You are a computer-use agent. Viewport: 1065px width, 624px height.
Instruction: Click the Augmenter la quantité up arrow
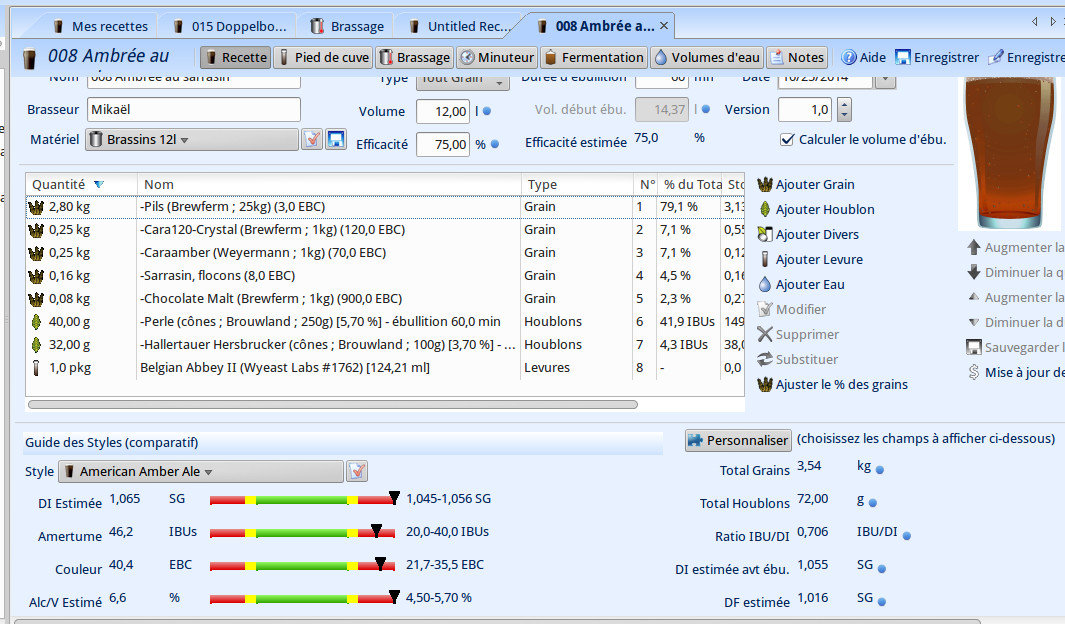coord(974,247)
